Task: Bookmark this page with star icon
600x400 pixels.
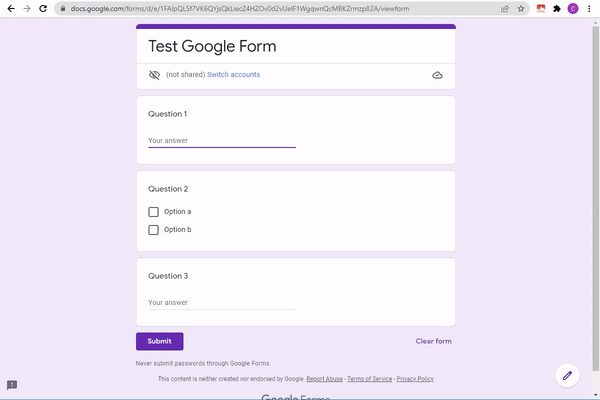Action: tap(521, 8)
